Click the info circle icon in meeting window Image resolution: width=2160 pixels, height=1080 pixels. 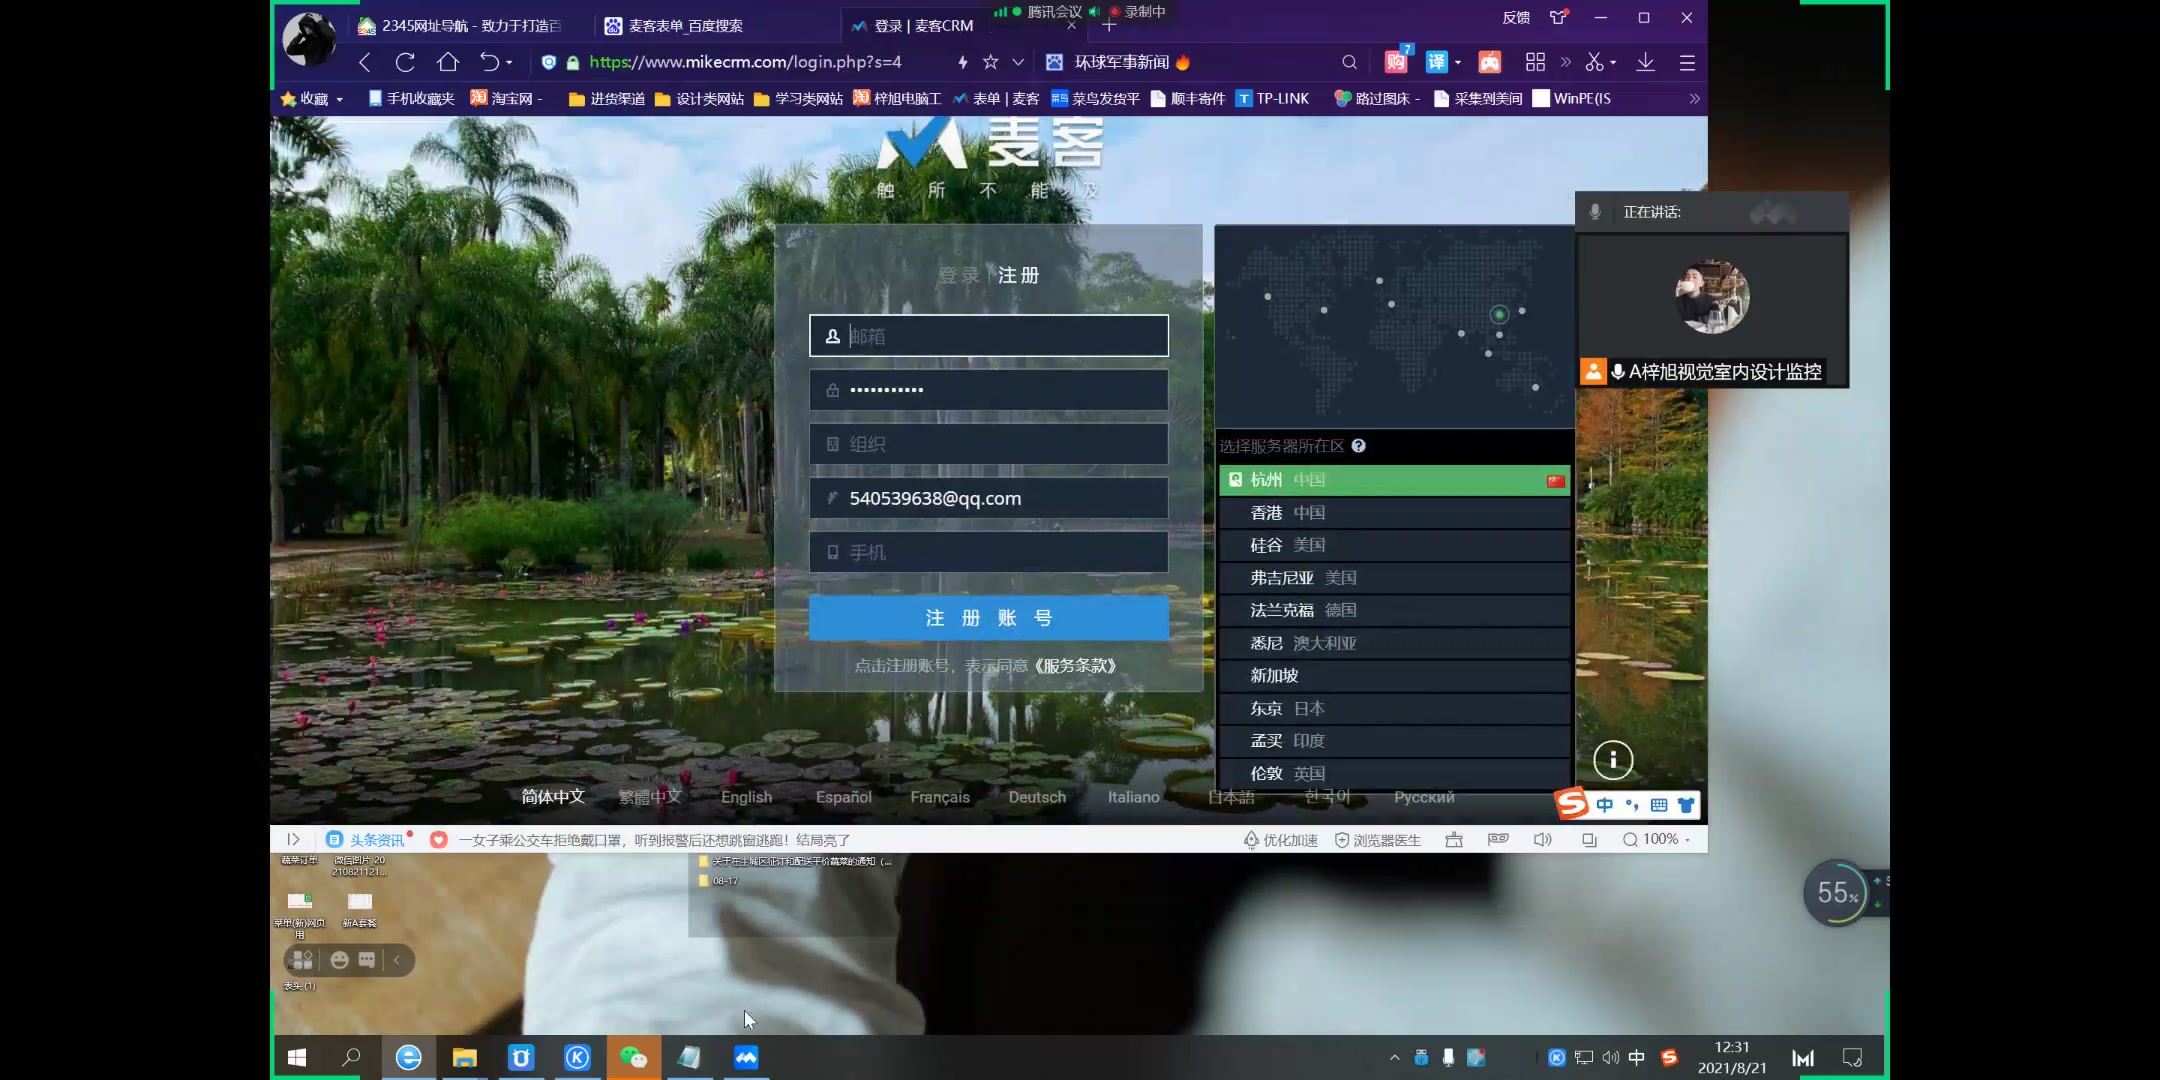1613,760
